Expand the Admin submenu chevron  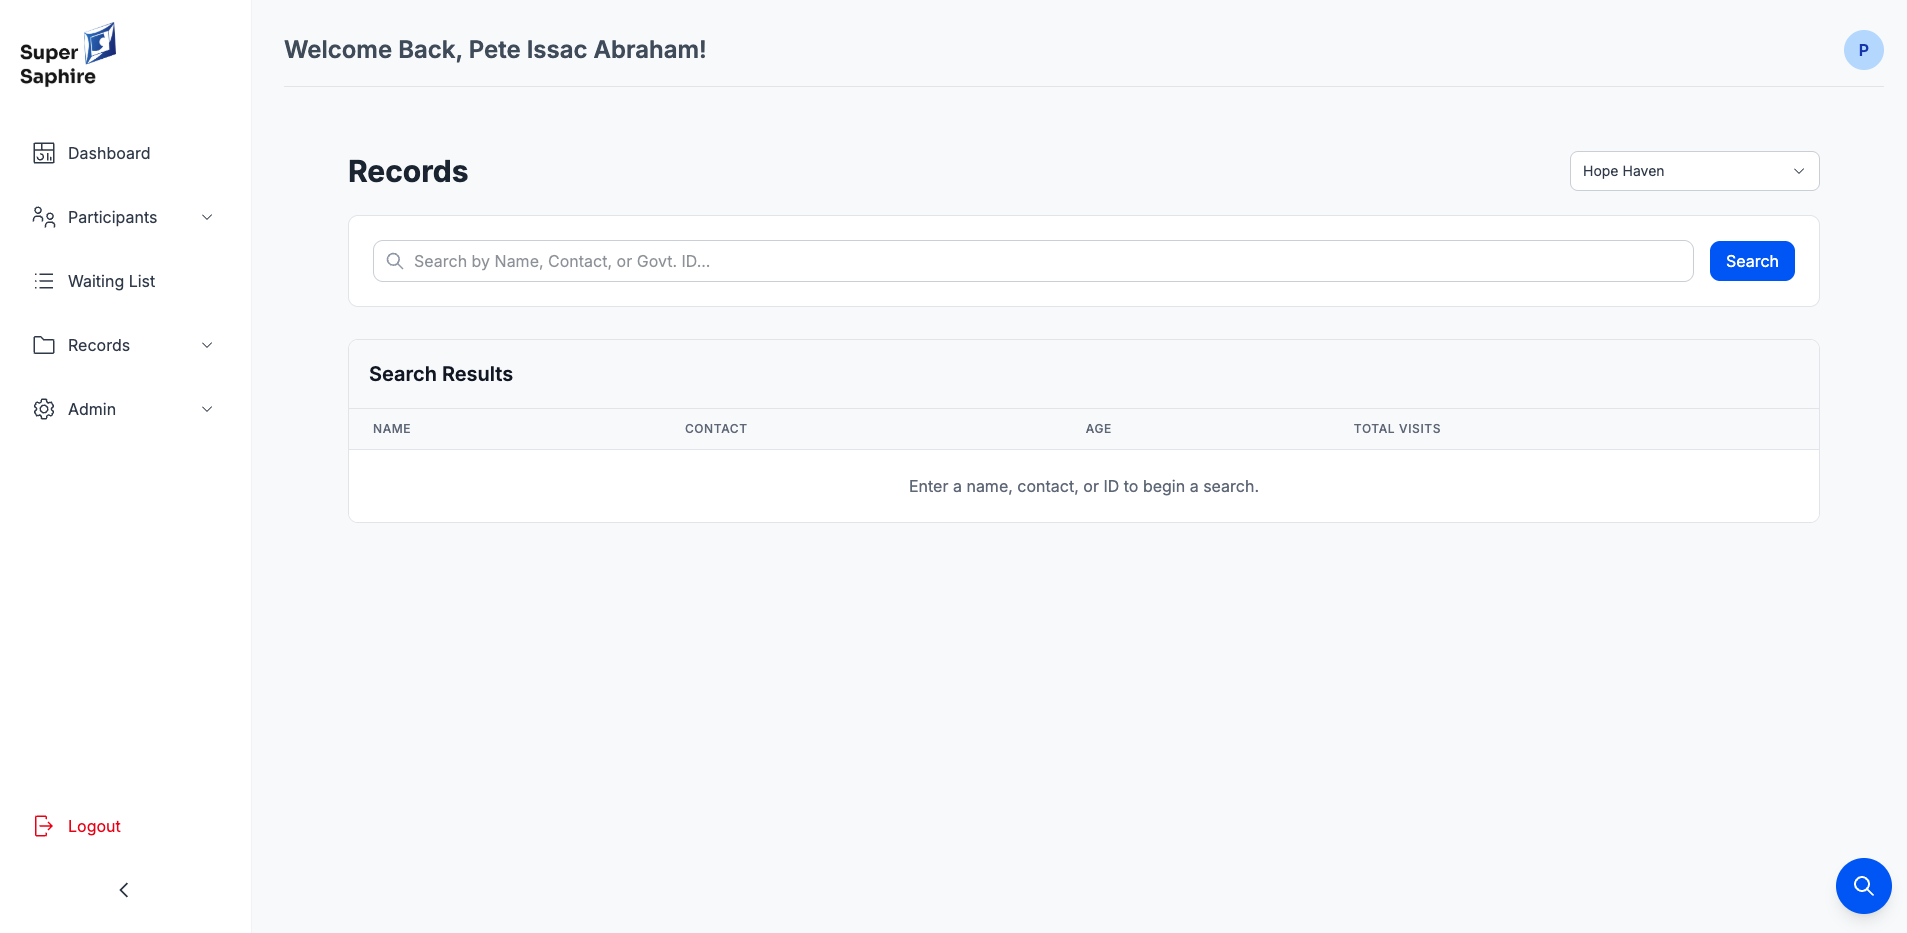pyautogui.click(x=207, y=409)
